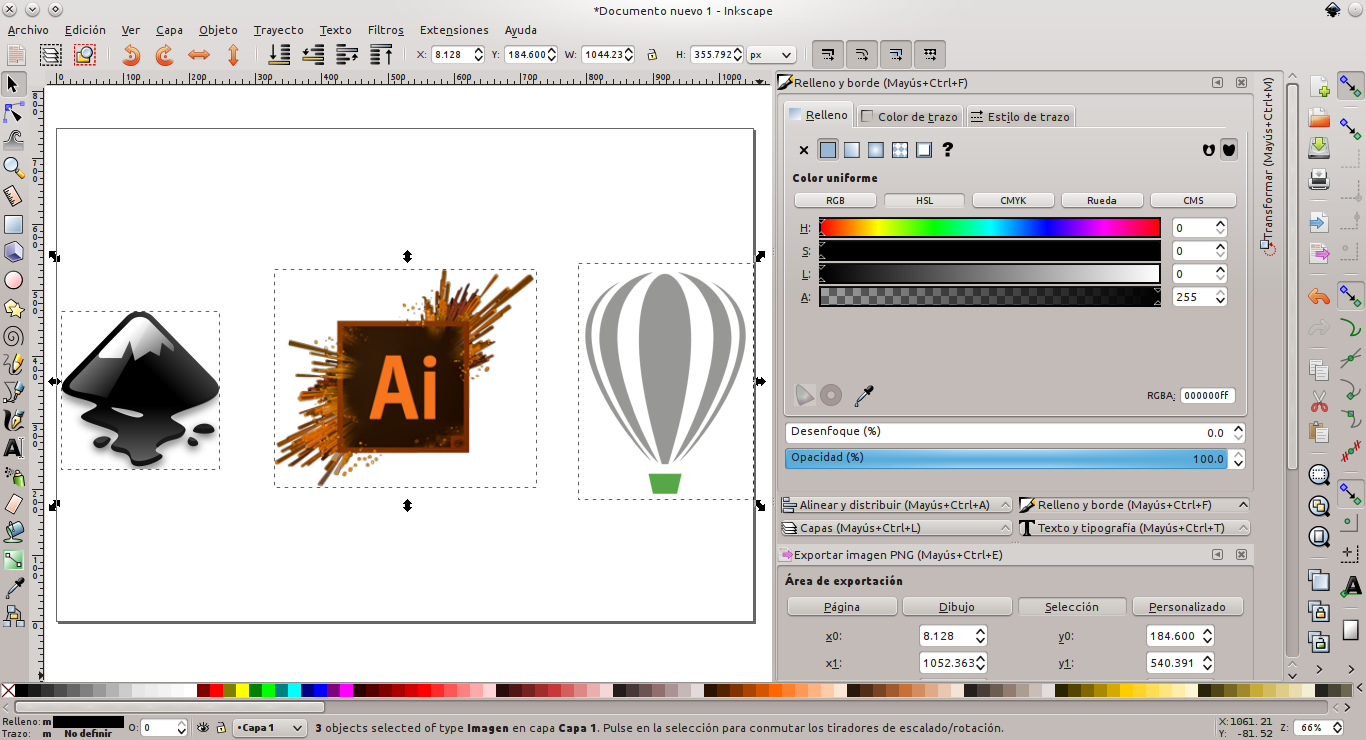Viewport: 1366px width, 740px height.
Task: Select the Text tool
Action: (x=14, y=449)
